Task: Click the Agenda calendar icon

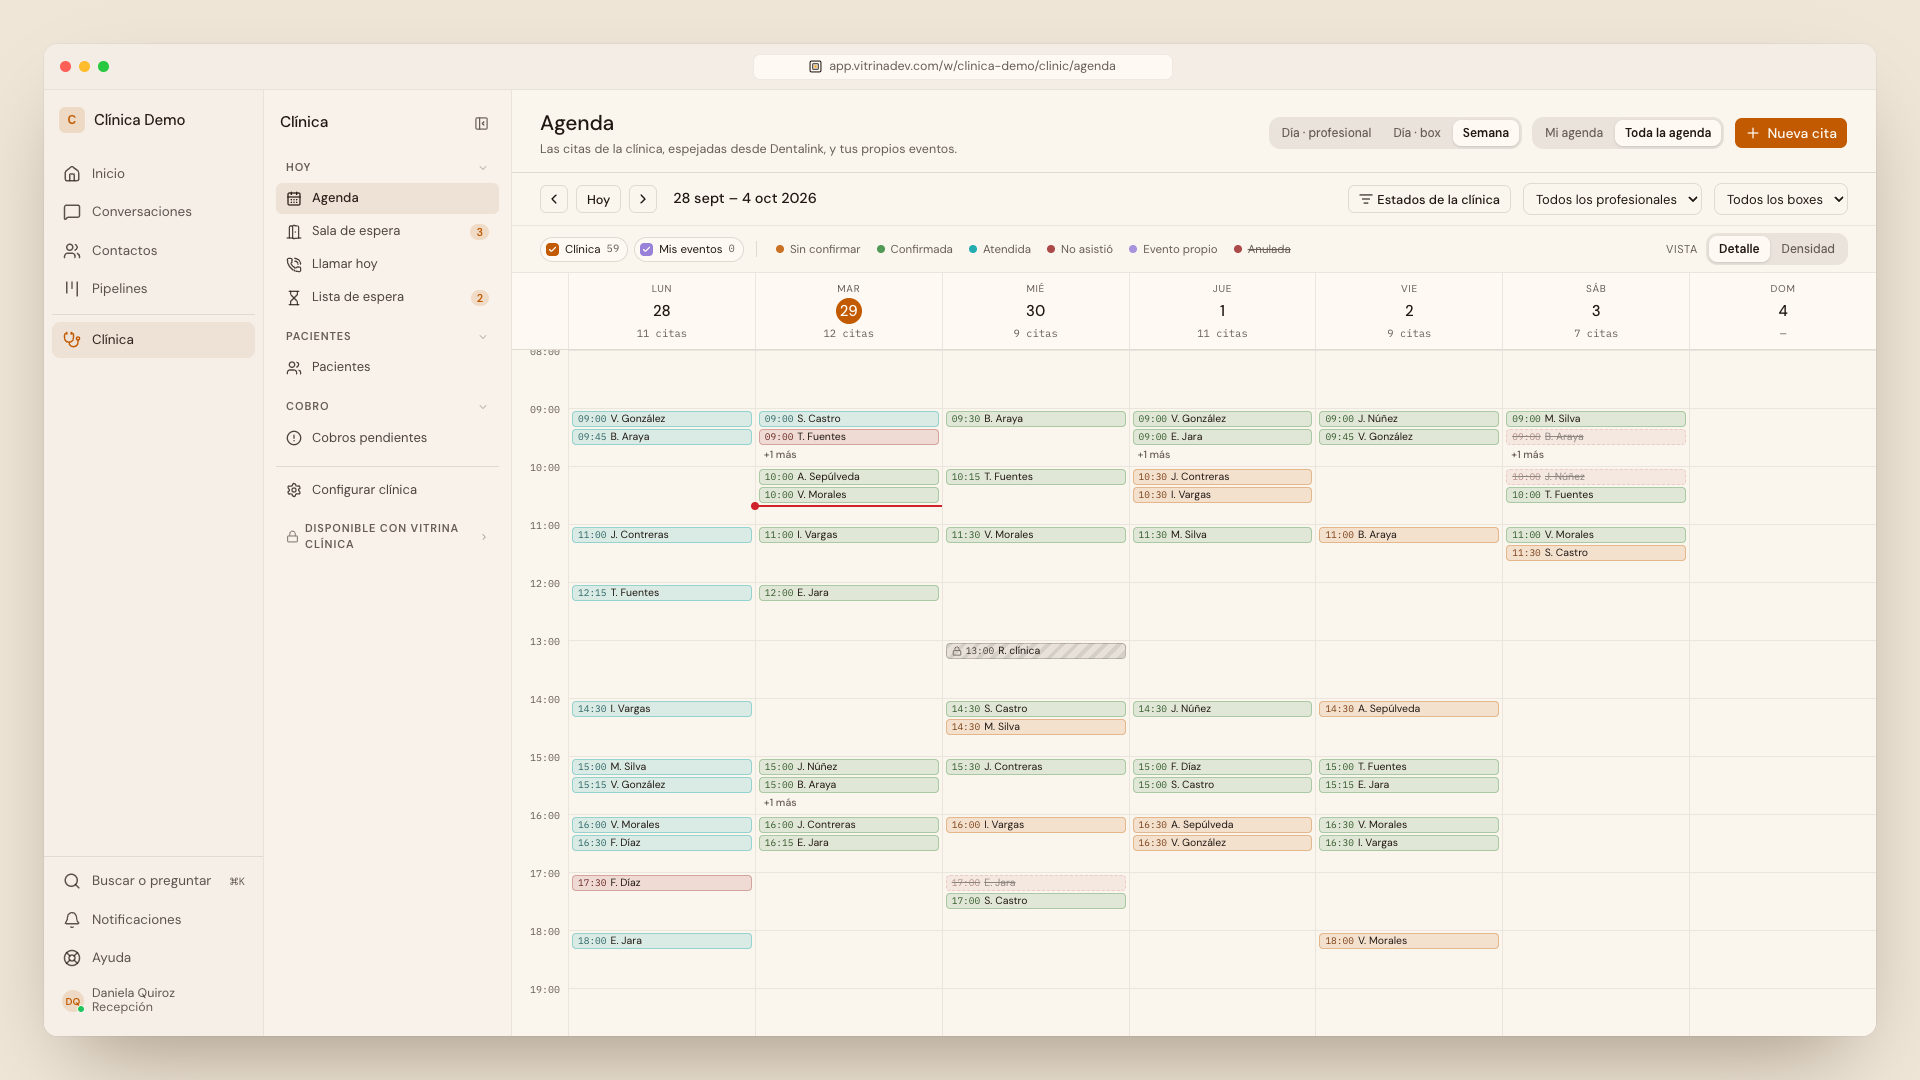Action: pyautogui.click(x=294, y=199)
